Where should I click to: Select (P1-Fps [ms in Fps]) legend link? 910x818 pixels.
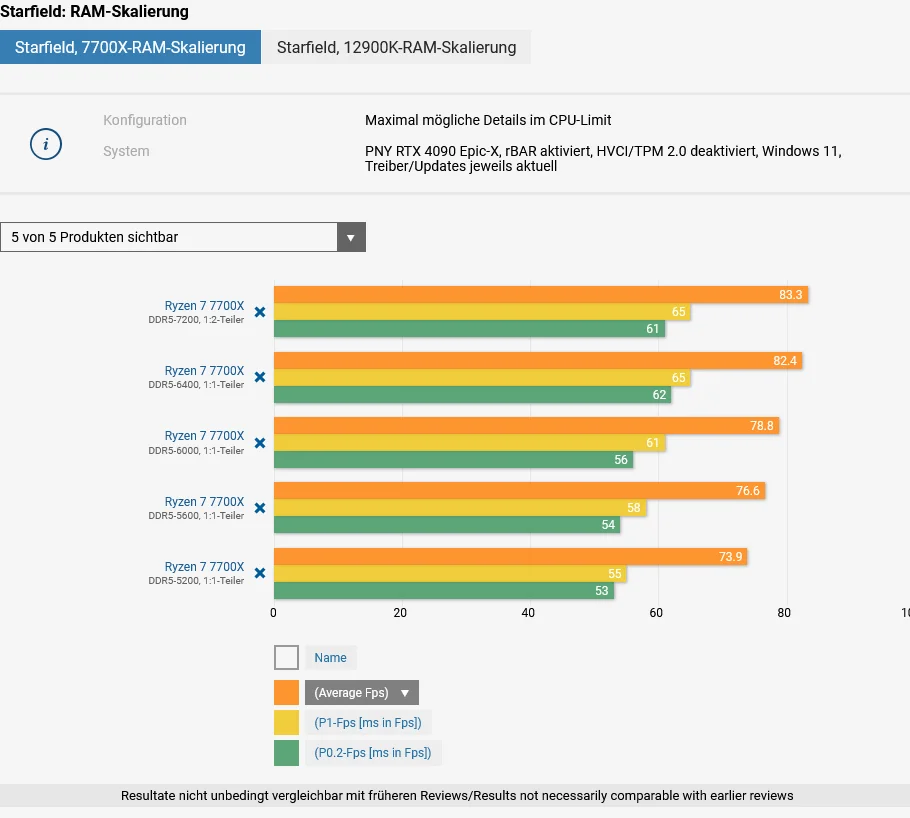coord(368,723)
